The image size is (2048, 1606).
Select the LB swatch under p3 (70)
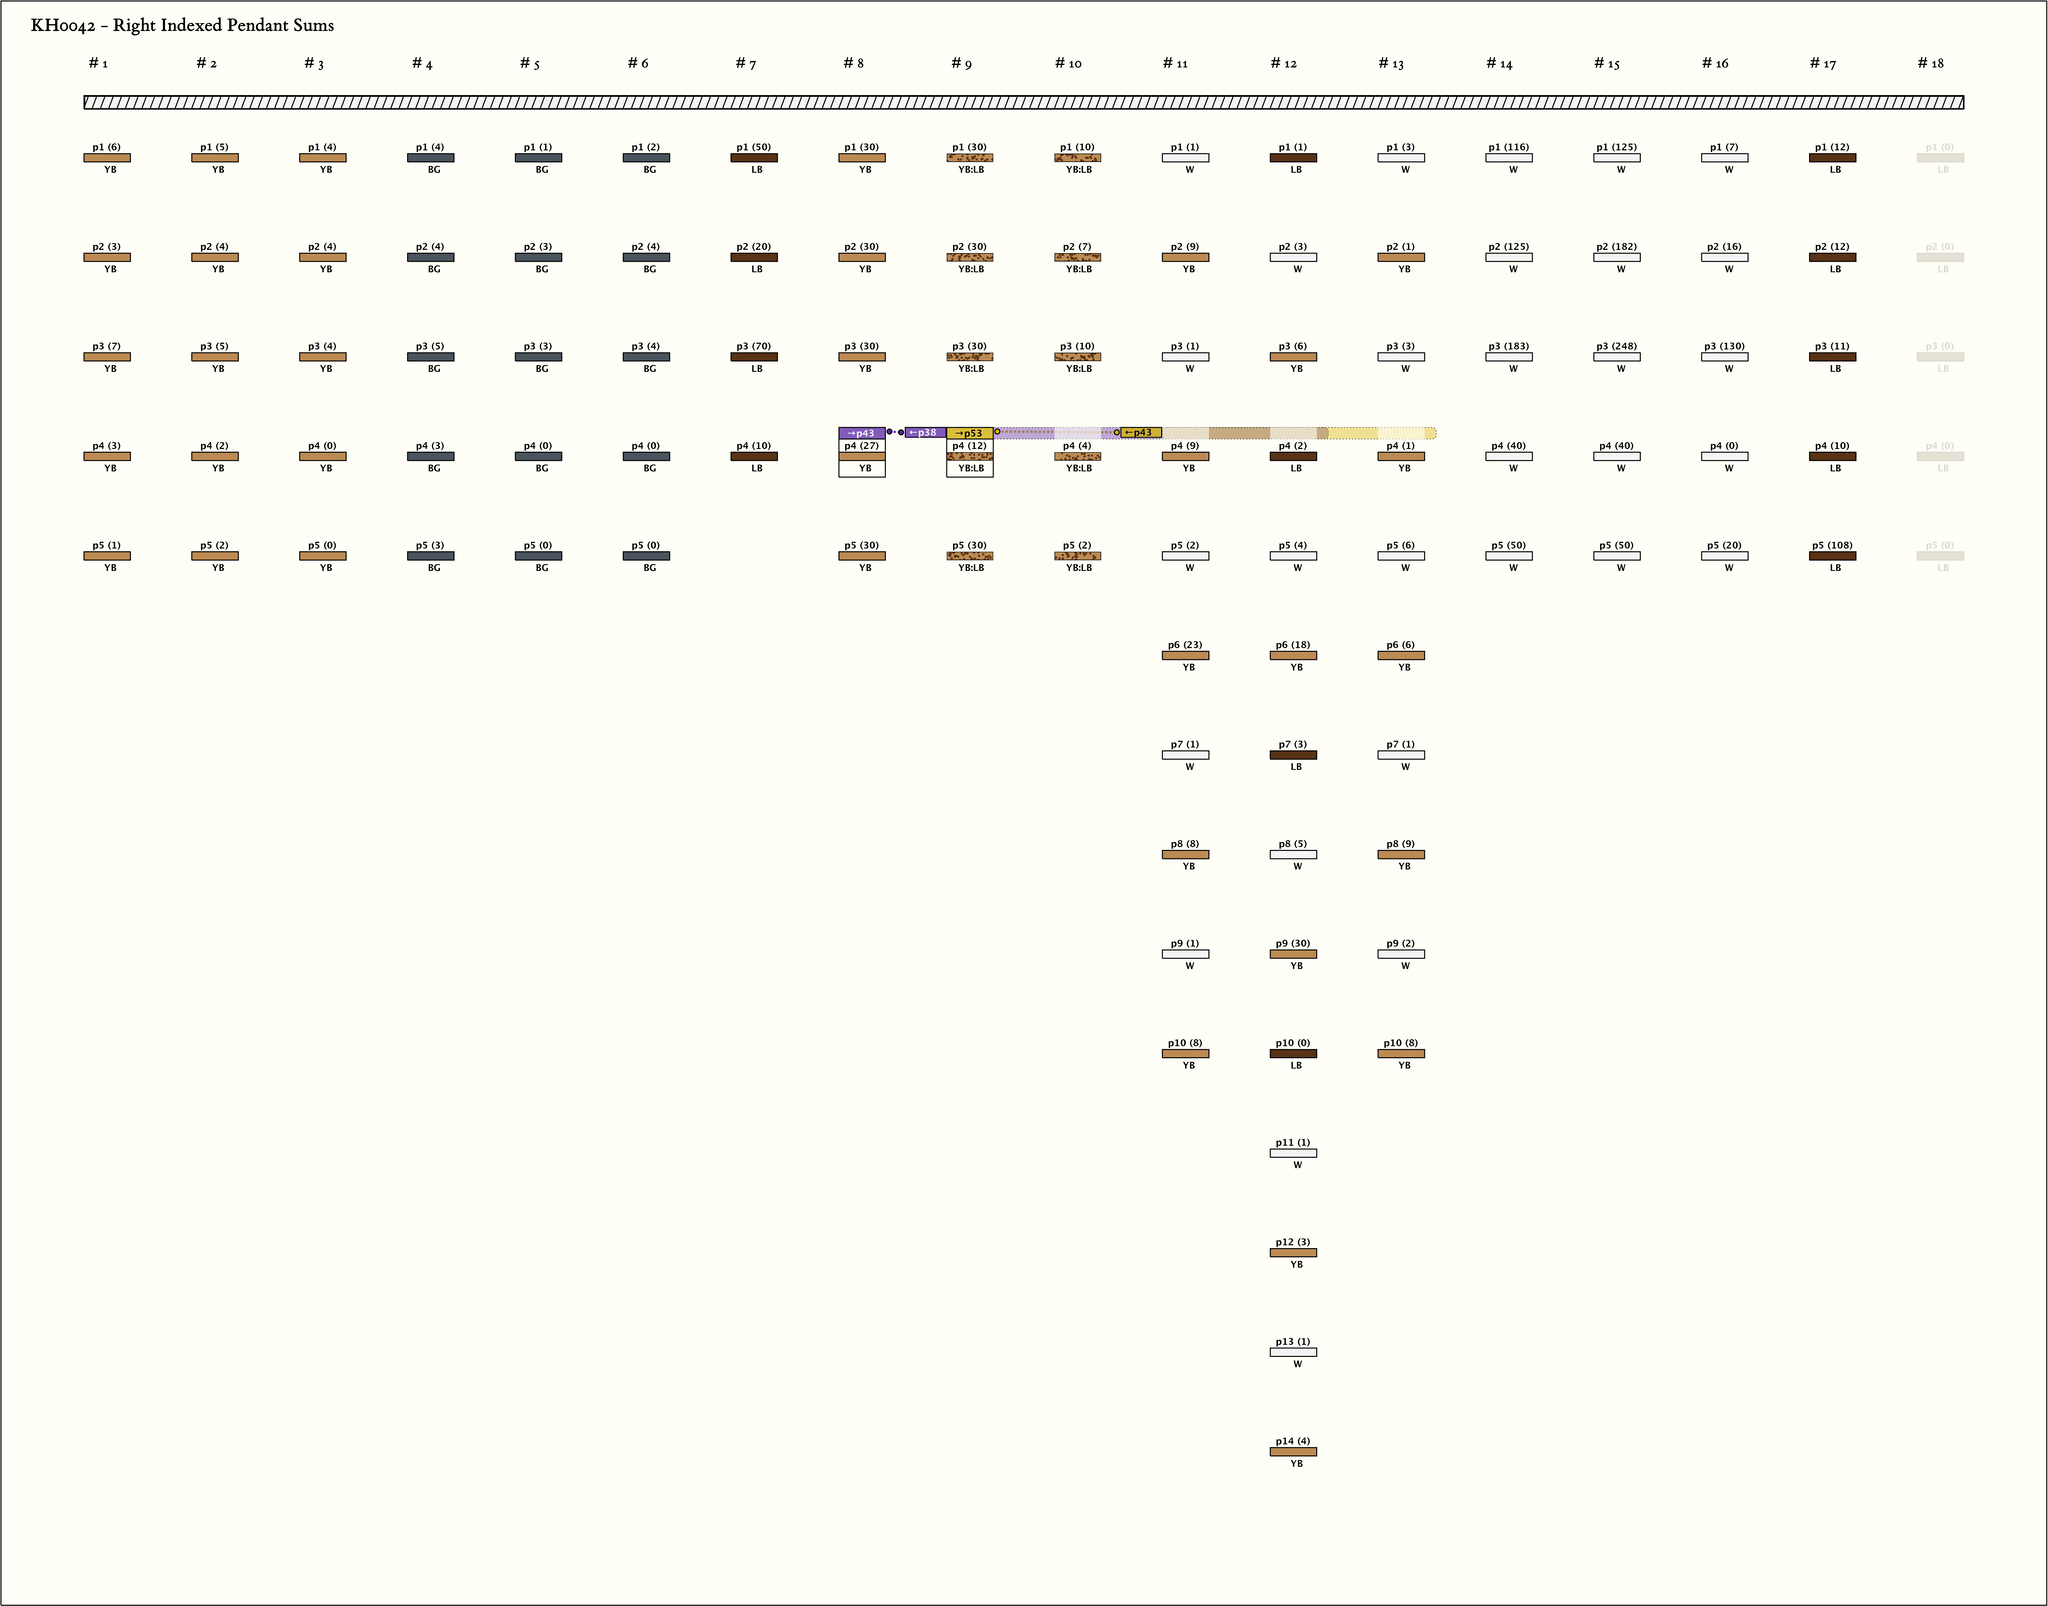pos(754,357)
